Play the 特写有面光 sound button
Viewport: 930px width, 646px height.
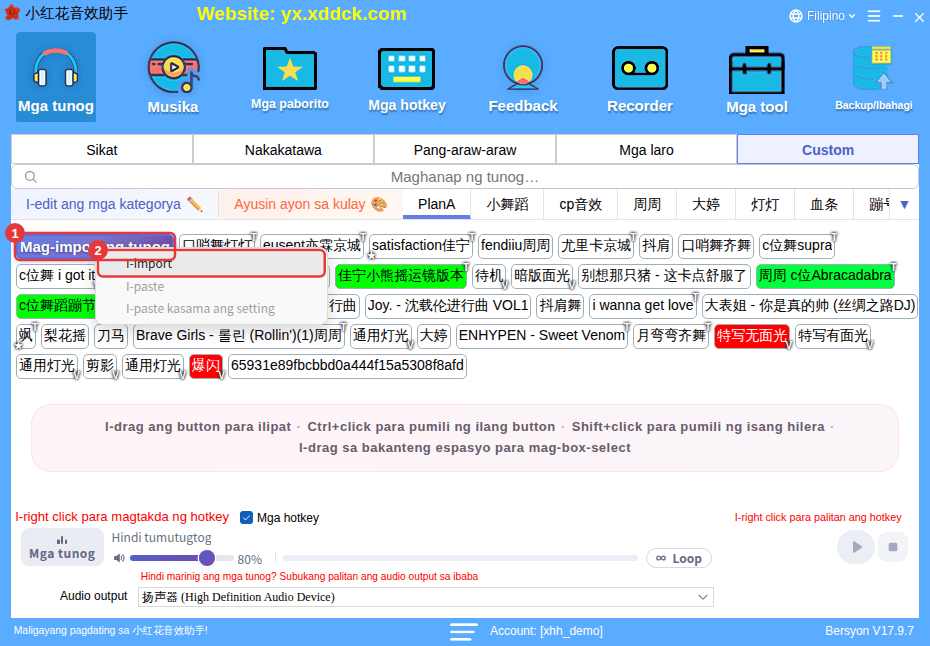833,336
